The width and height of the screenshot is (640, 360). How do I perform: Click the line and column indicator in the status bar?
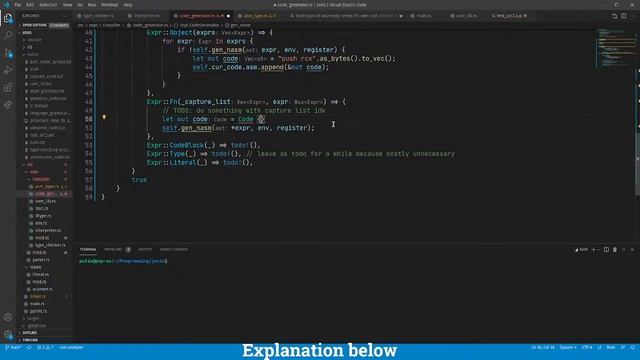pos(543,347)
